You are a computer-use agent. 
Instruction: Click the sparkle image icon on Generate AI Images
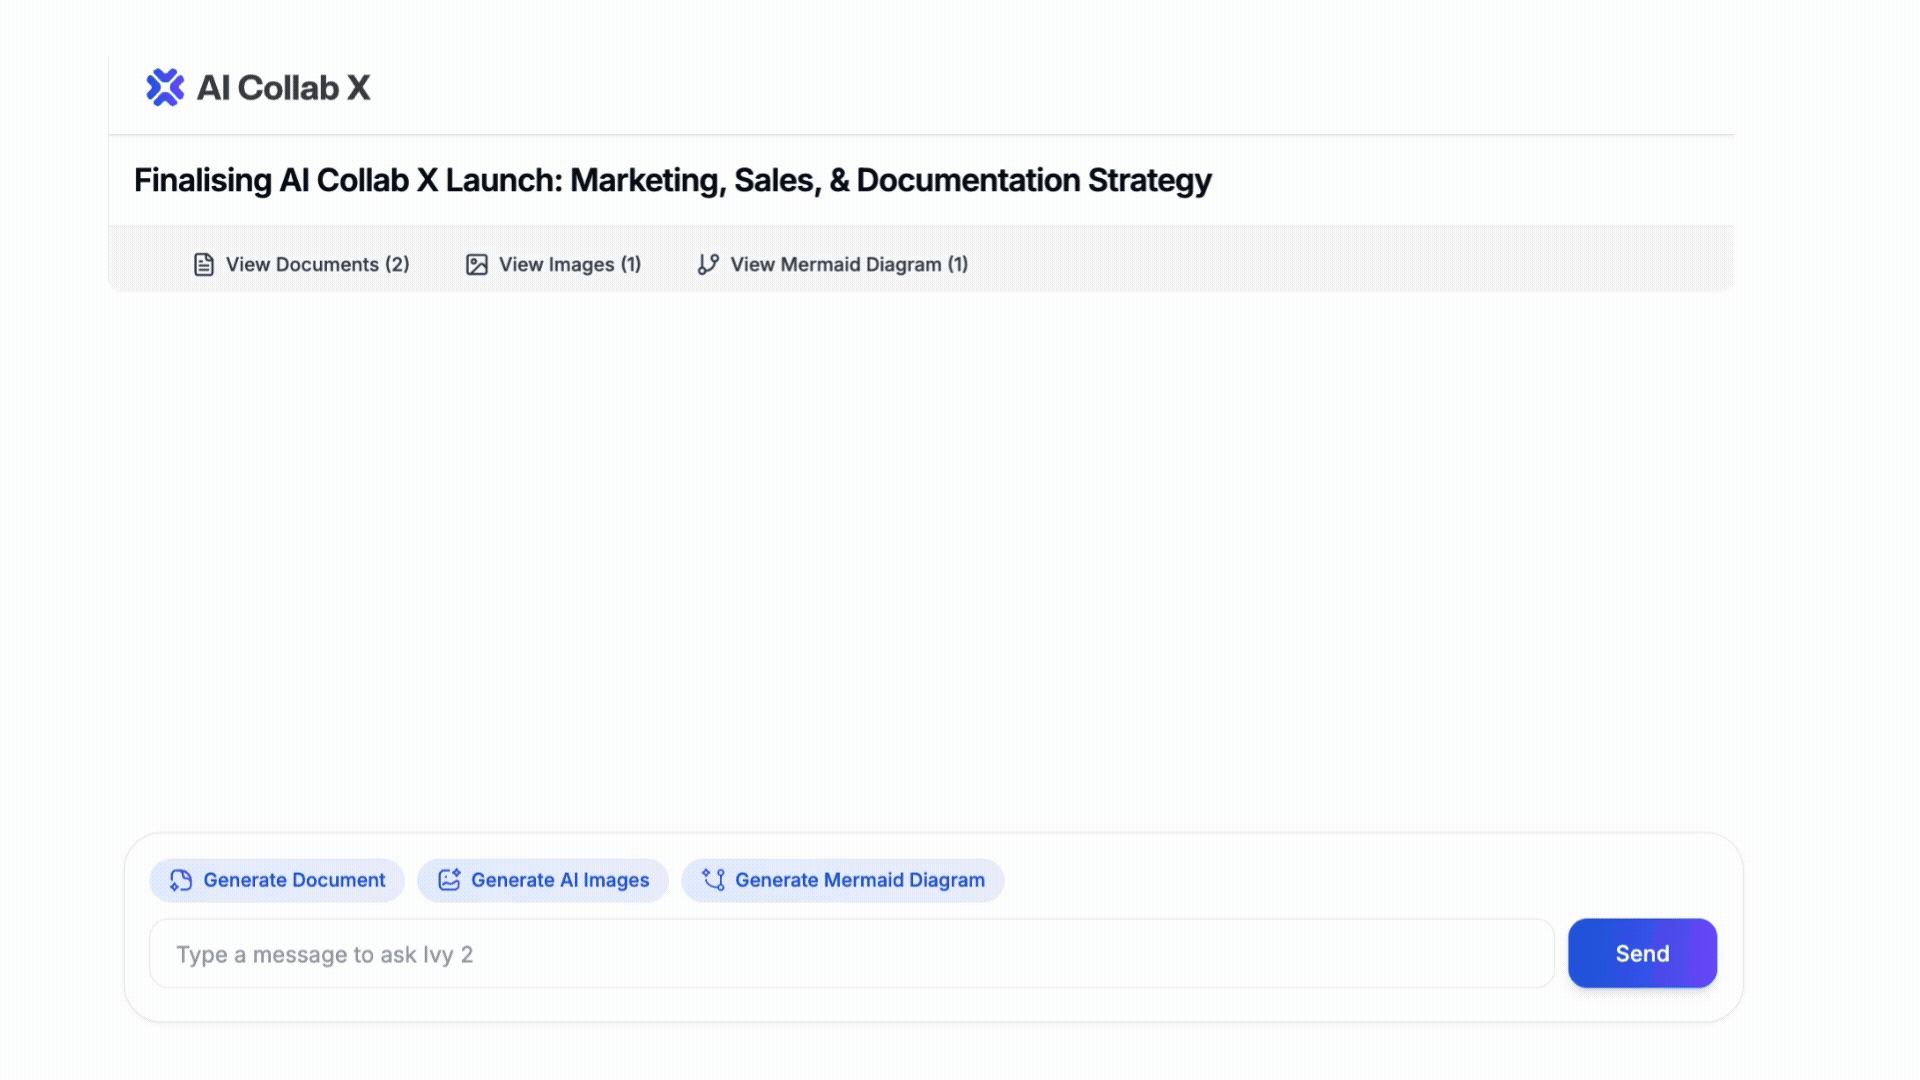coord(449,880)
